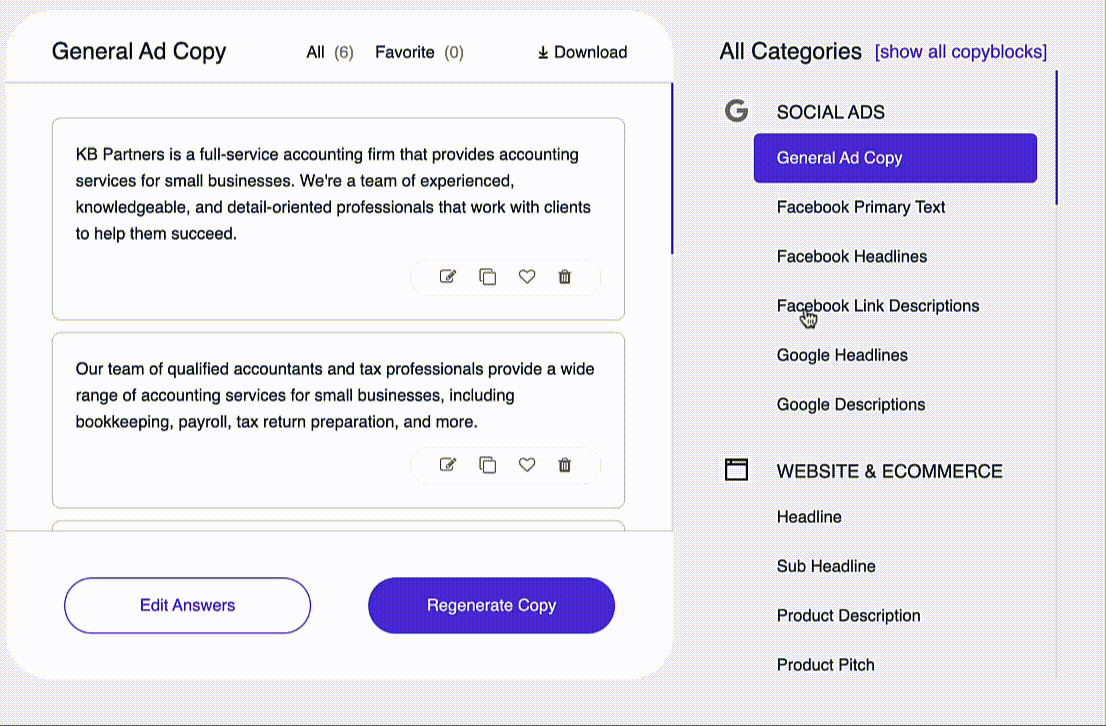The height and width of the screenshot is (726, 1106).
Task: Click the copy list vertical scrollbar
Action: pyautogui.click(x=672, y=169)
